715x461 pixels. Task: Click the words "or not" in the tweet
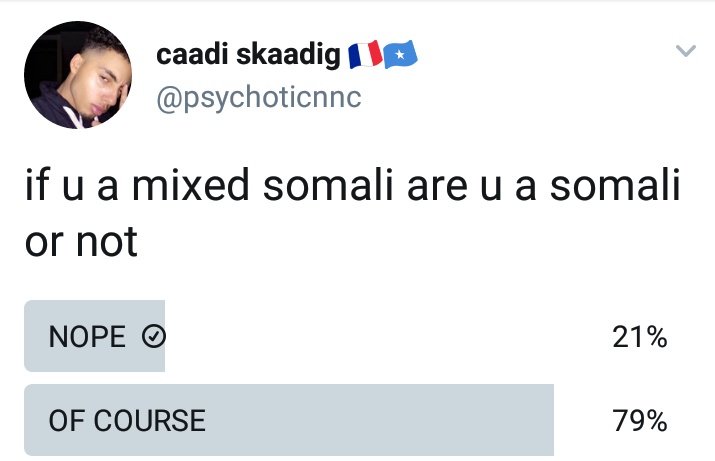pyautogui.click(x=81, y=242)
